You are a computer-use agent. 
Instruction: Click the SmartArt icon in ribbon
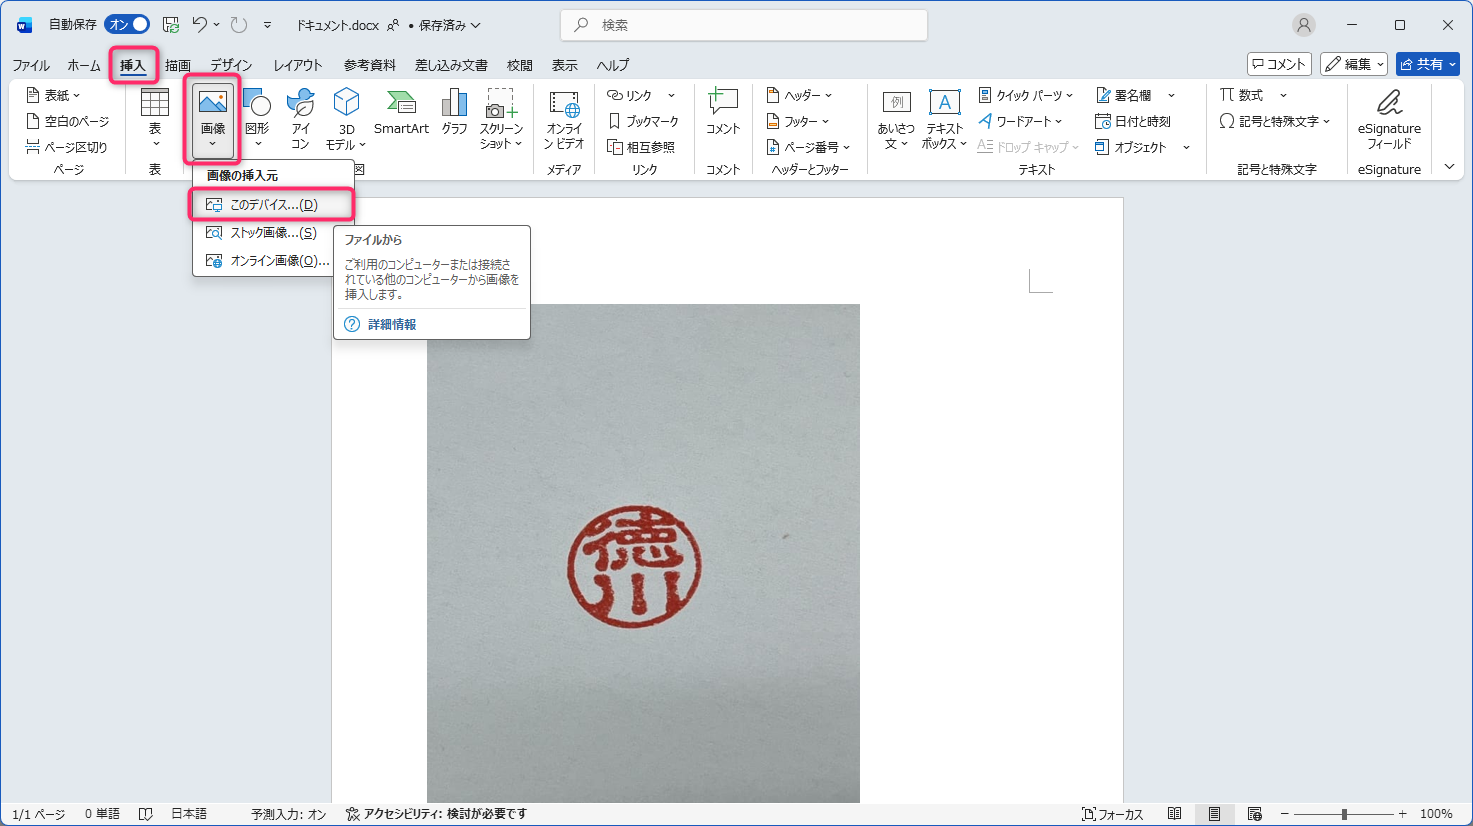[401, 112]
